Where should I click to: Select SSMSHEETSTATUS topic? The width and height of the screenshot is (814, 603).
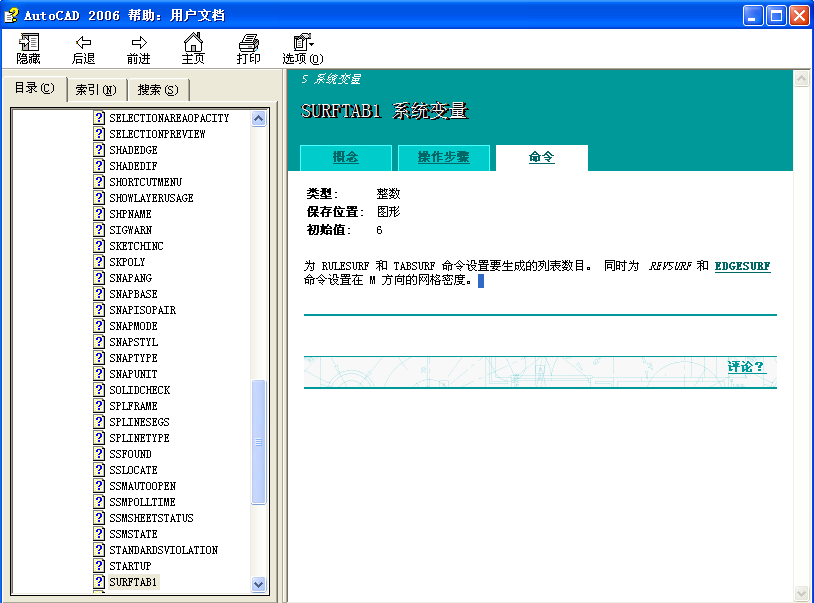click(x=151, y=518)
